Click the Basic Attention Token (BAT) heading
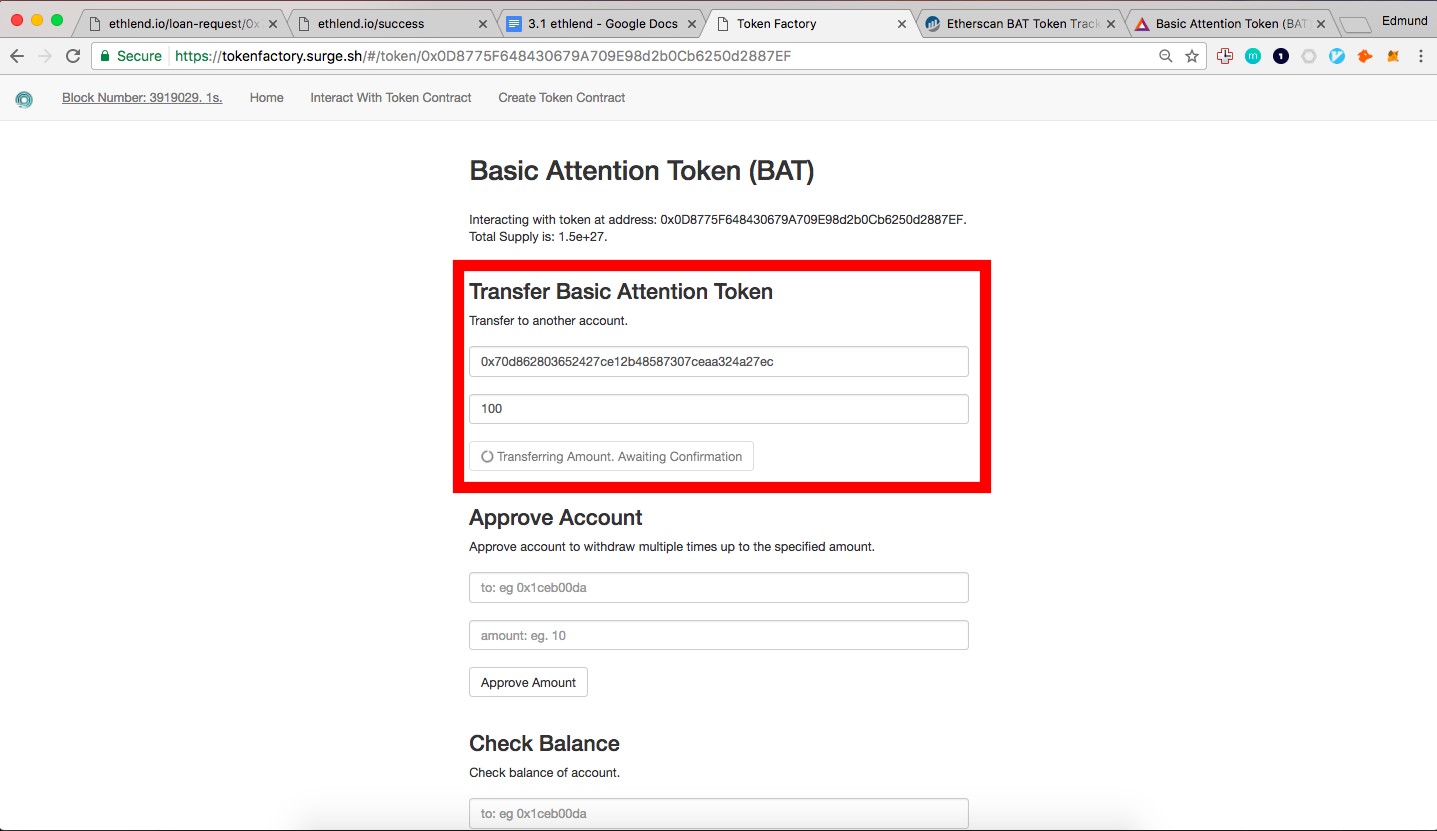This screenshot has width=1437, height=831. tap(642, 171)
